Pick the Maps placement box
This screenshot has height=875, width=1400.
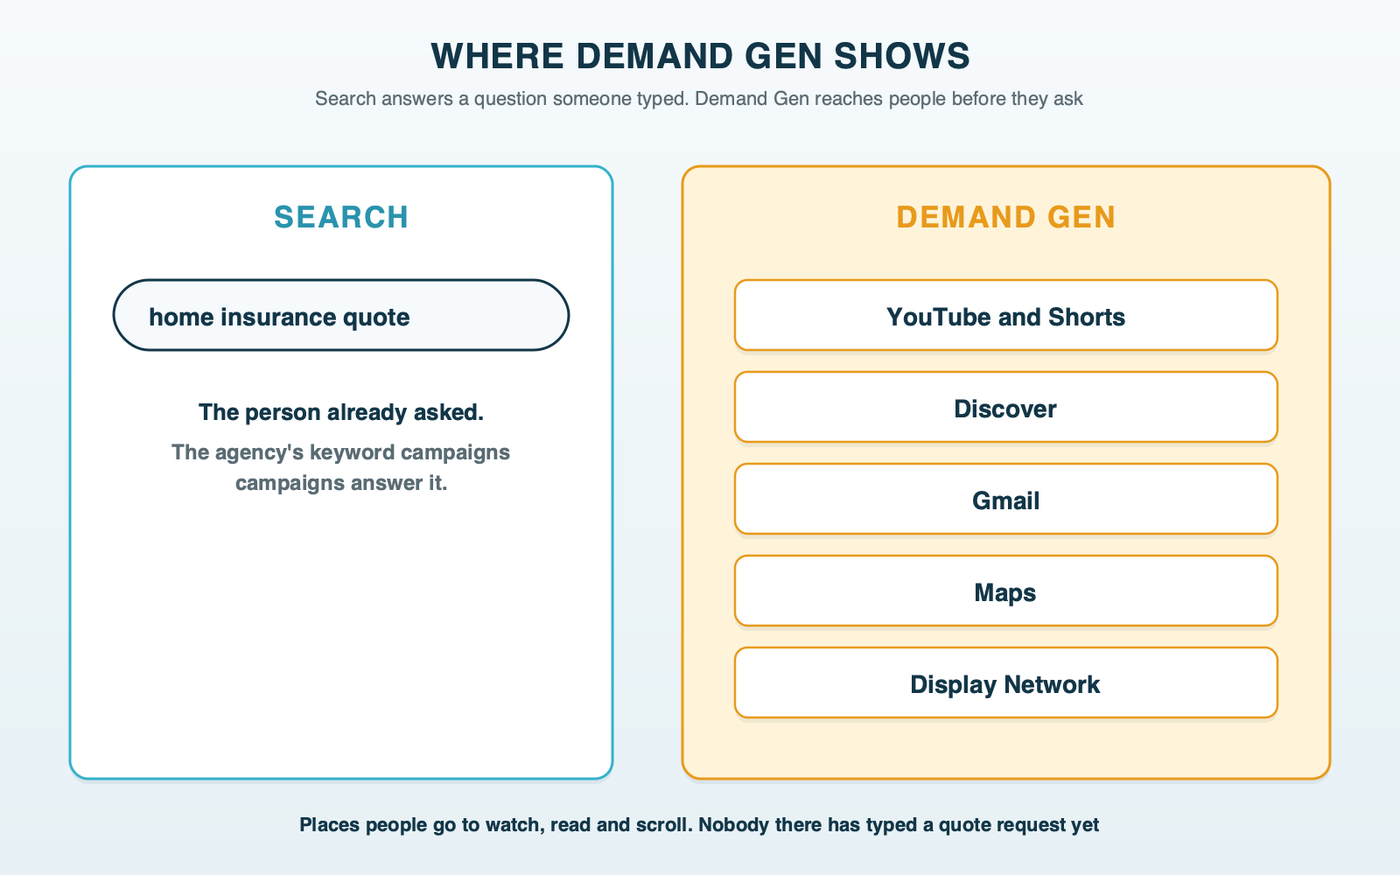tap(1006, 591)
